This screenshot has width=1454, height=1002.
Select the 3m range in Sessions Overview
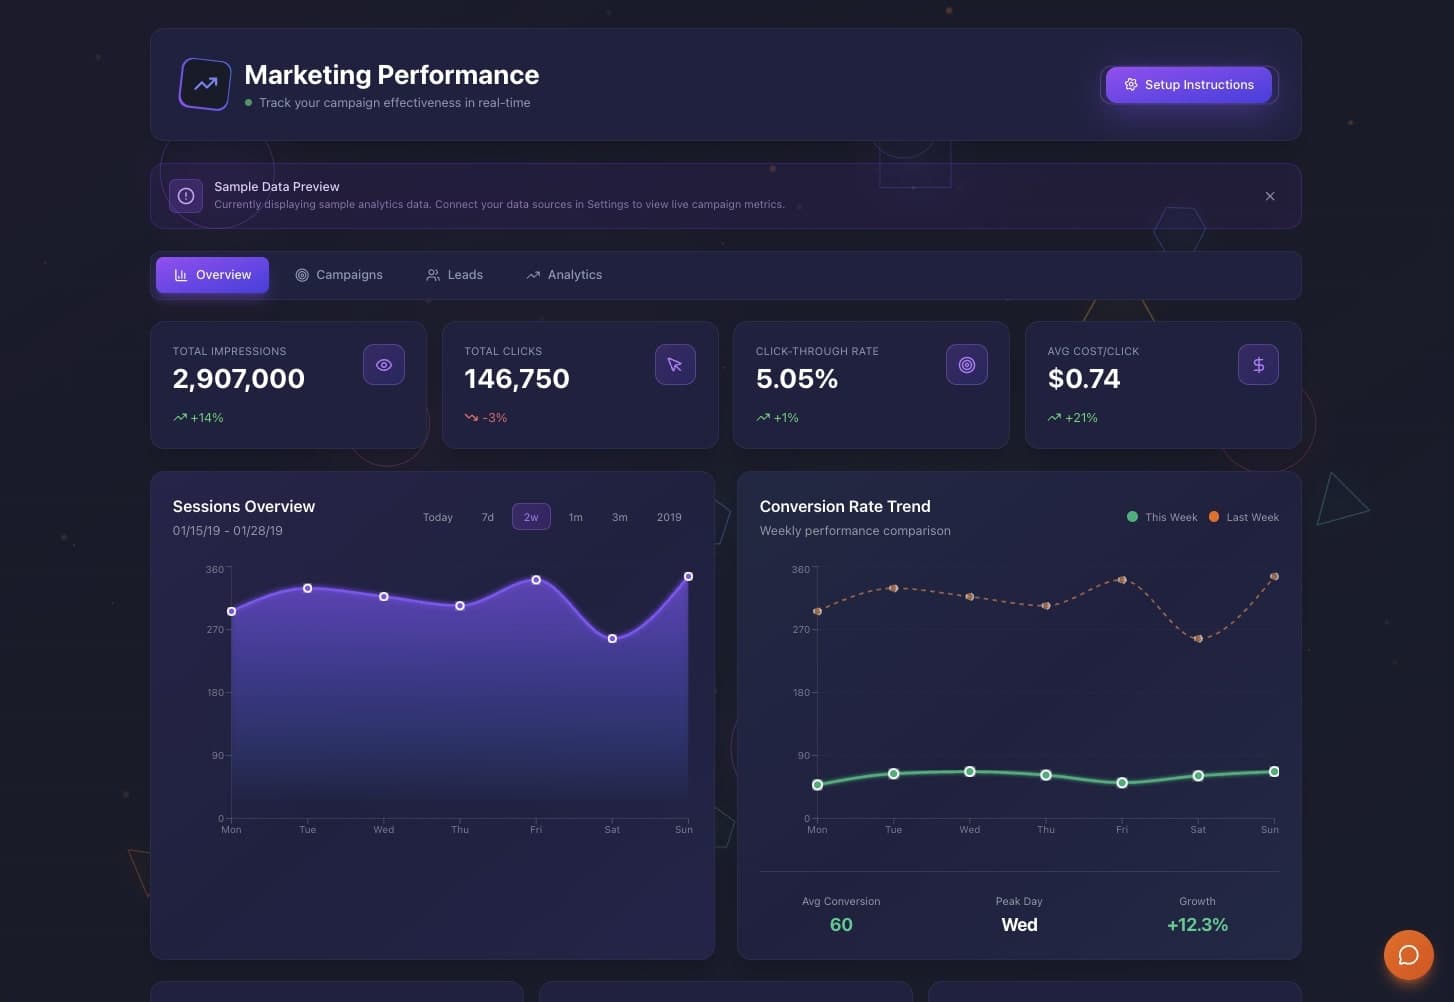click(x=620, y=517)
